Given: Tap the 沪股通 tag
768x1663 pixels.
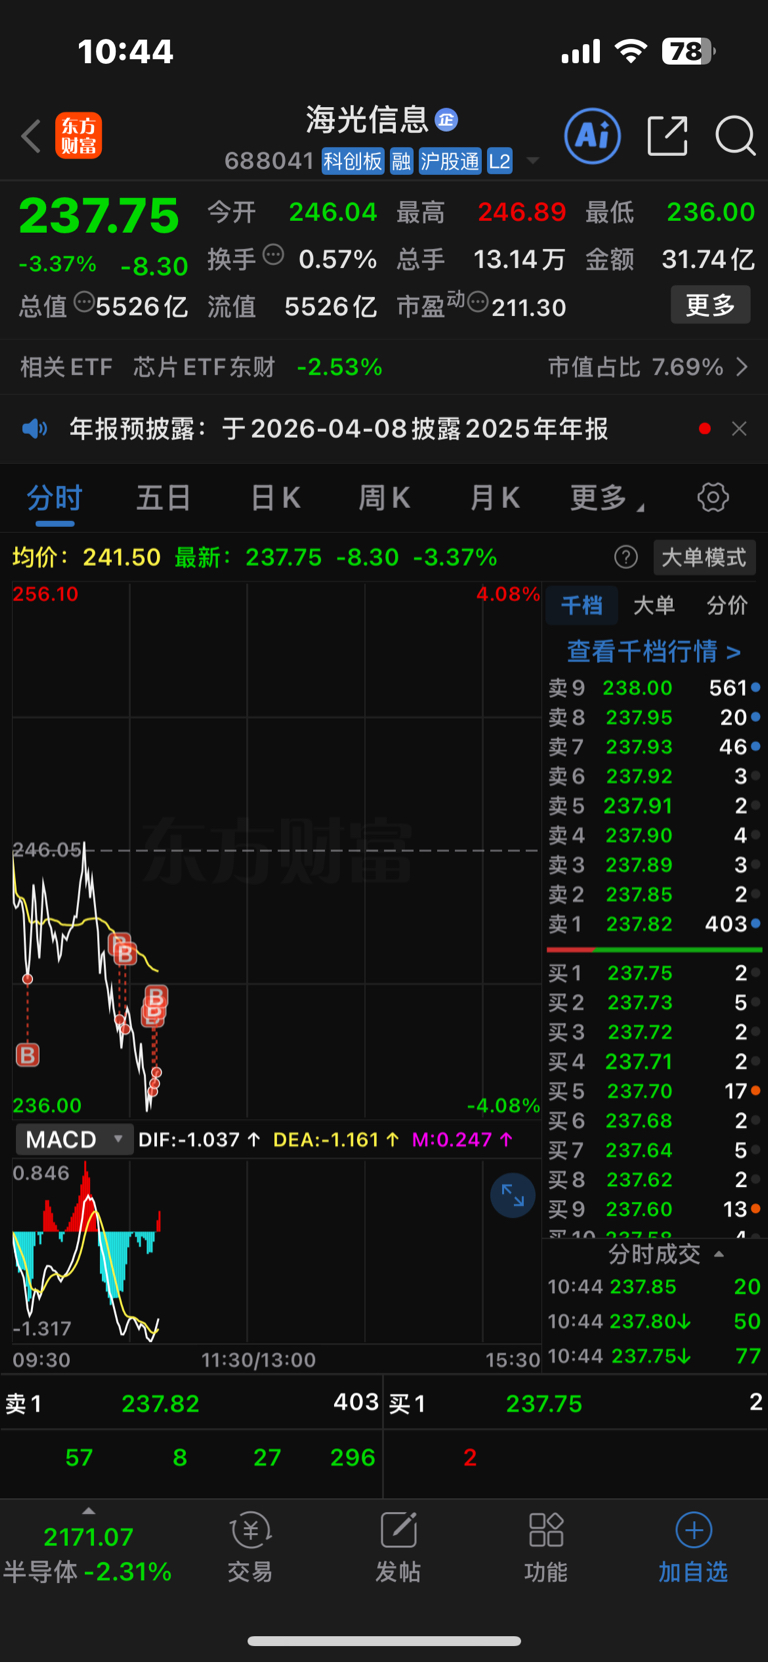Looking at the screenshot, I should pos(450,161).
